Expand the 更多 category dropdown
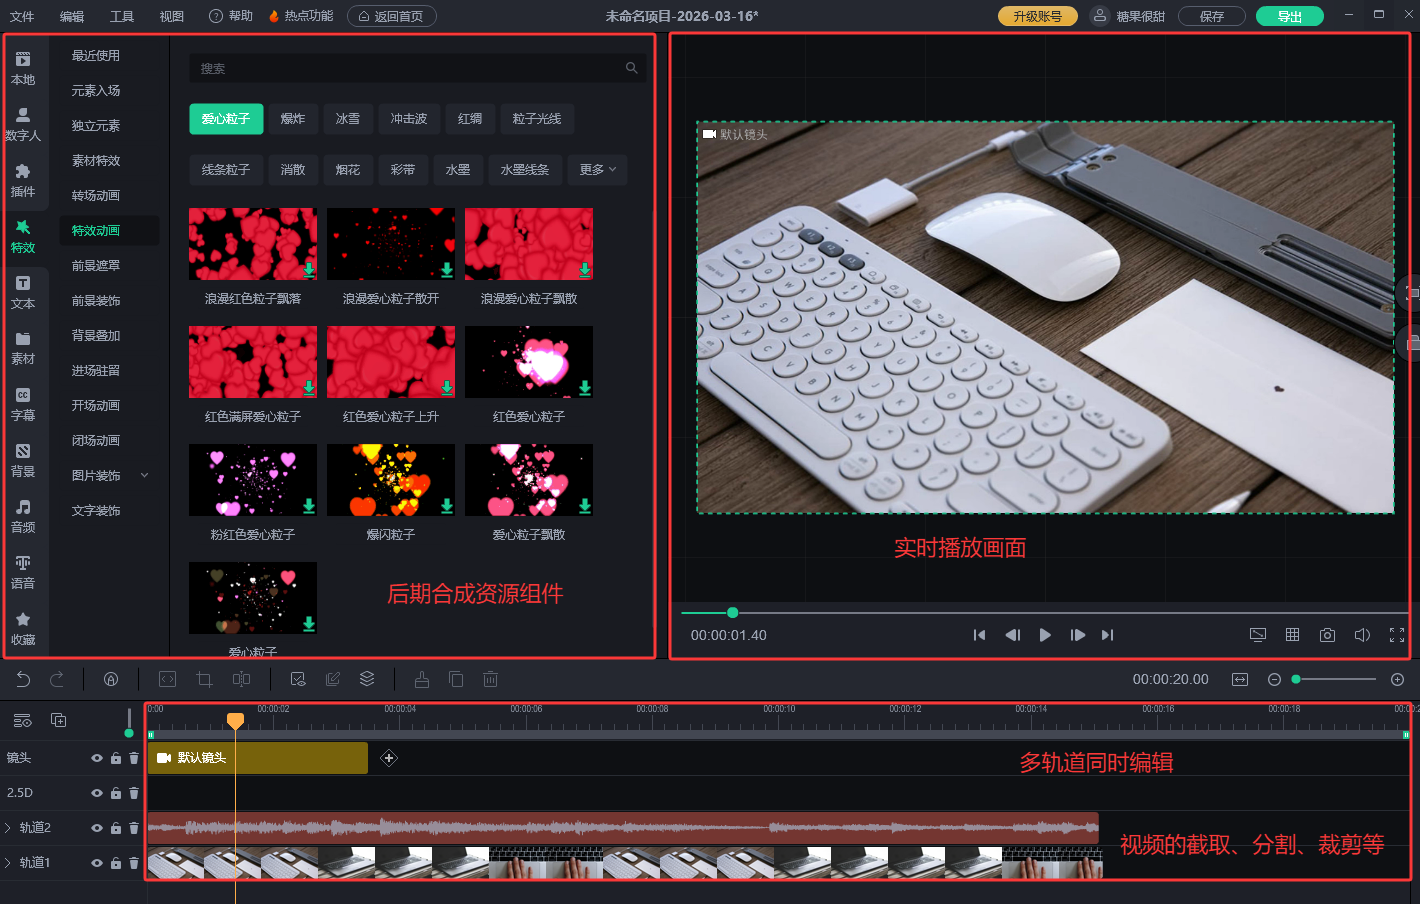The width and height of the screenshot is (1420, 904). pos(597,170)
